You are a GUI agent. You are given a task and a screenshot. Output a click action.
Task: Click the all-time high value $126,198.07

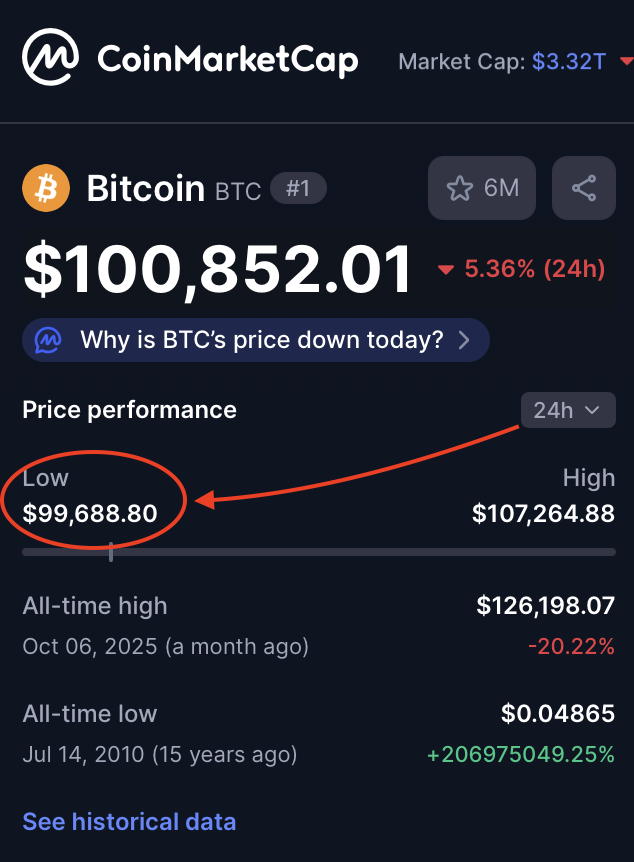coord(545,606)
